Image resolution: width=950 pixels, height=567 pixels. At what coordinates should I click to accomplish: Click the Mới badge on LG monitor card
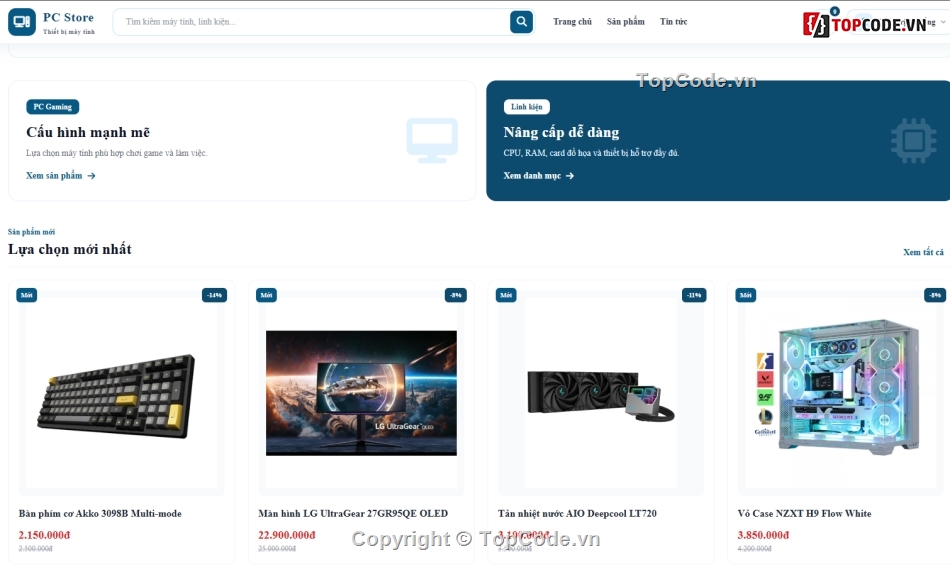[x=267, y=295]
